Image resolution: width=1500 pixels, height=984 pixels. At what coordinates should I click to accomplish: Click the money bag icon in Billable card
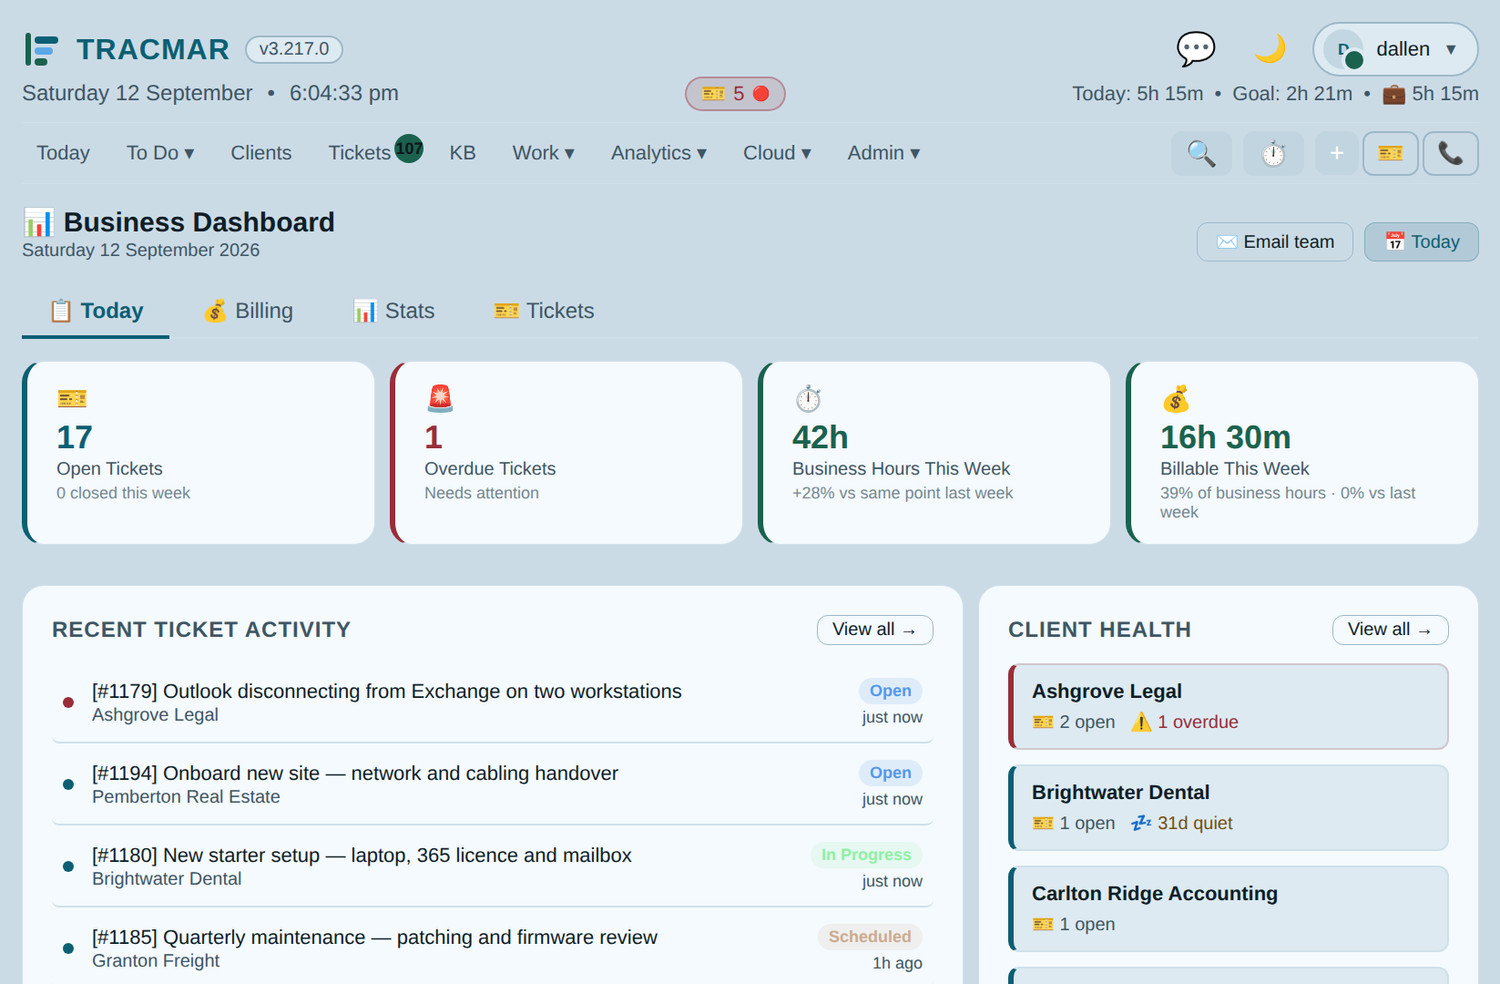coord(1176,399)
